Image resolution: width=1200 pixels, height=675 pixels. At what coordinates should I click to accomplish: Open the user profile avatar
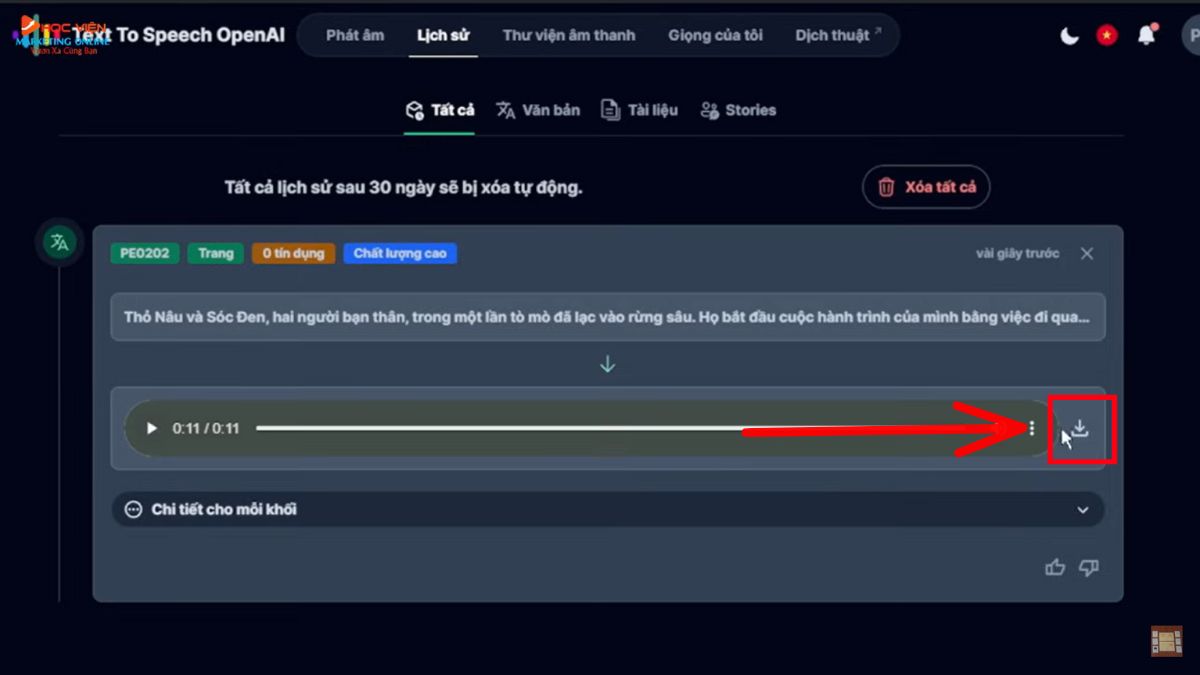[x=1190, y=35]
